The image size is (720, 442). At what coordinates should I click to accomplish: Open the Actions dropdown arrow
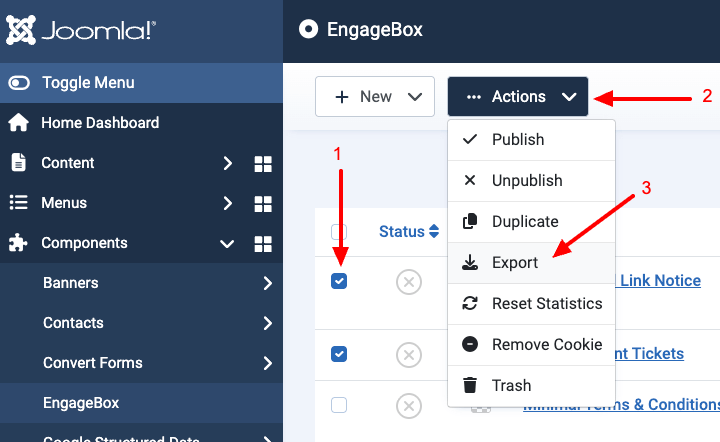click(x=569, y=97)
